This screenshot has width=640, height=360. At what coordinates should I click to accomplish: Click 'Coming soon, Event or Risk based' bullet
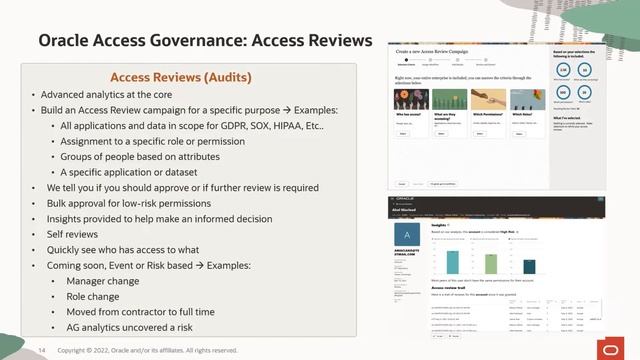click(x=149, y=265)
